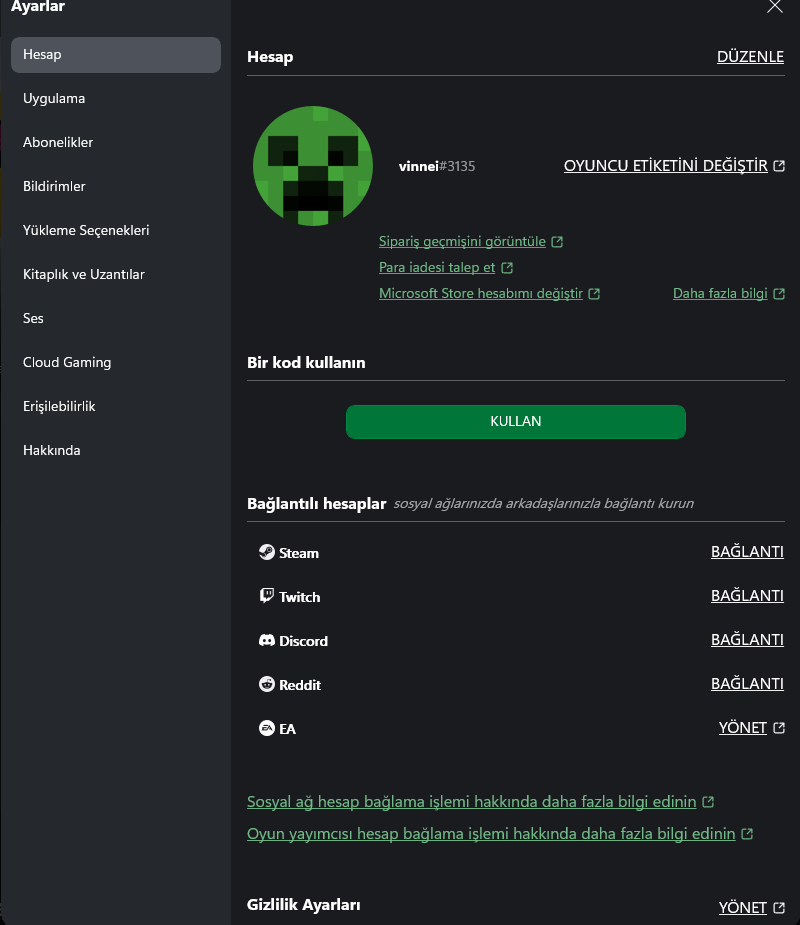This screenshot has height=925, width=800.
Task: Open Microsoft Store hesabımı değiştir link
Action: point(480,293)
